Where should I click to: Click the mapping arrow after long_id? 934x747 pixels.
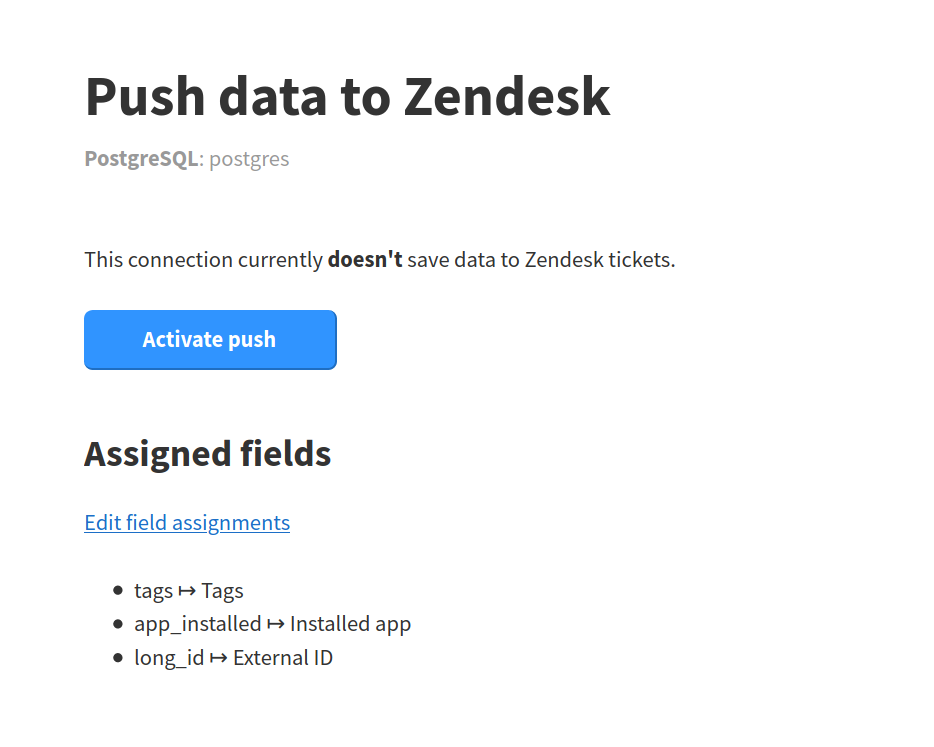(x=219, y=658)
